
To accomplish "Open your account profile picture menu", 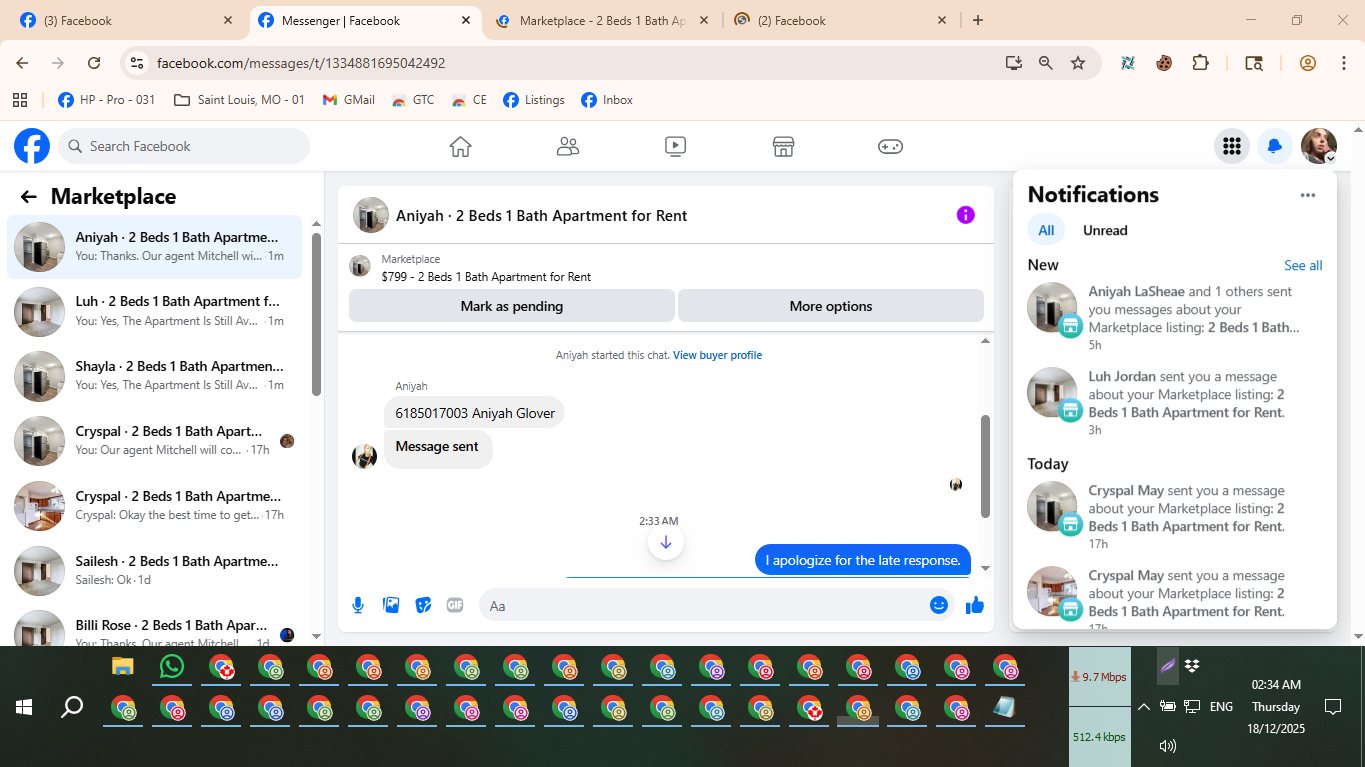I will (x=1319, y=146).
